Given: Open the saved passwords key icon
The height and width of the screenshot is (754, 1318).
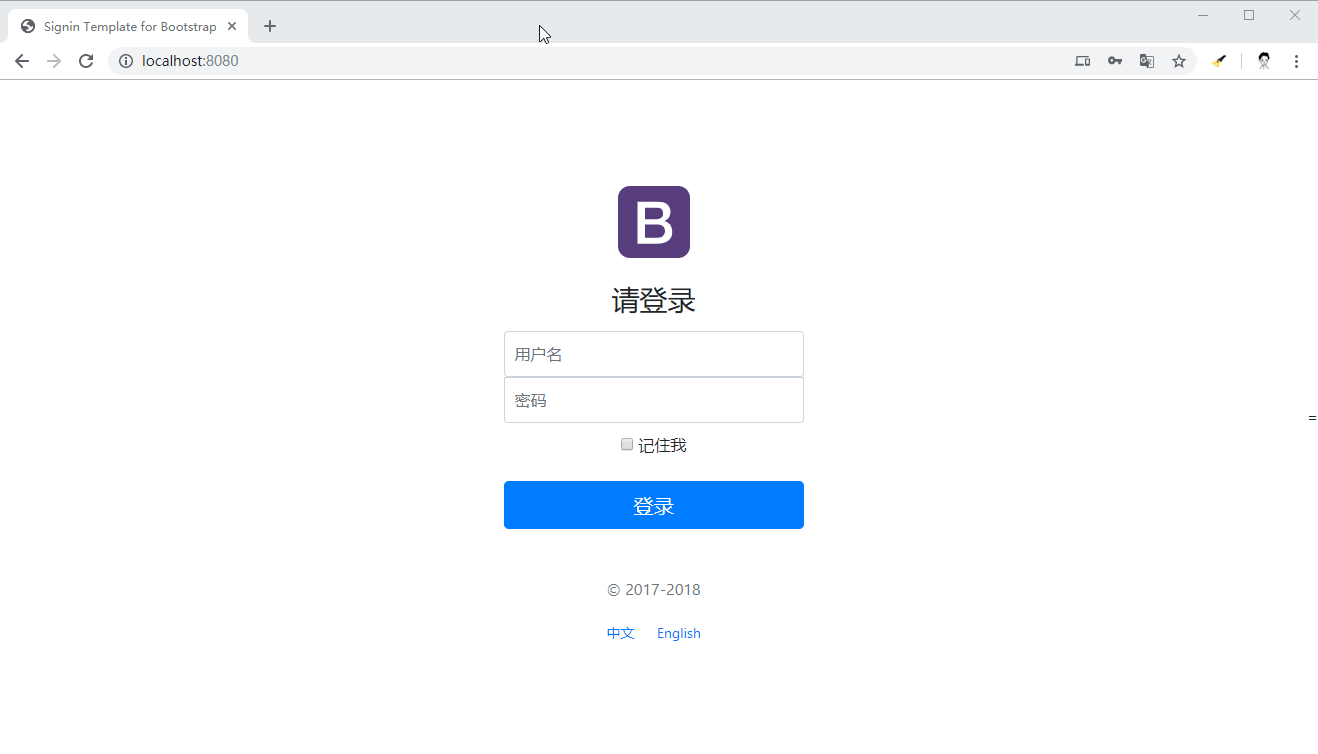Looking at the screenshot, I should tap(1115, 61).
